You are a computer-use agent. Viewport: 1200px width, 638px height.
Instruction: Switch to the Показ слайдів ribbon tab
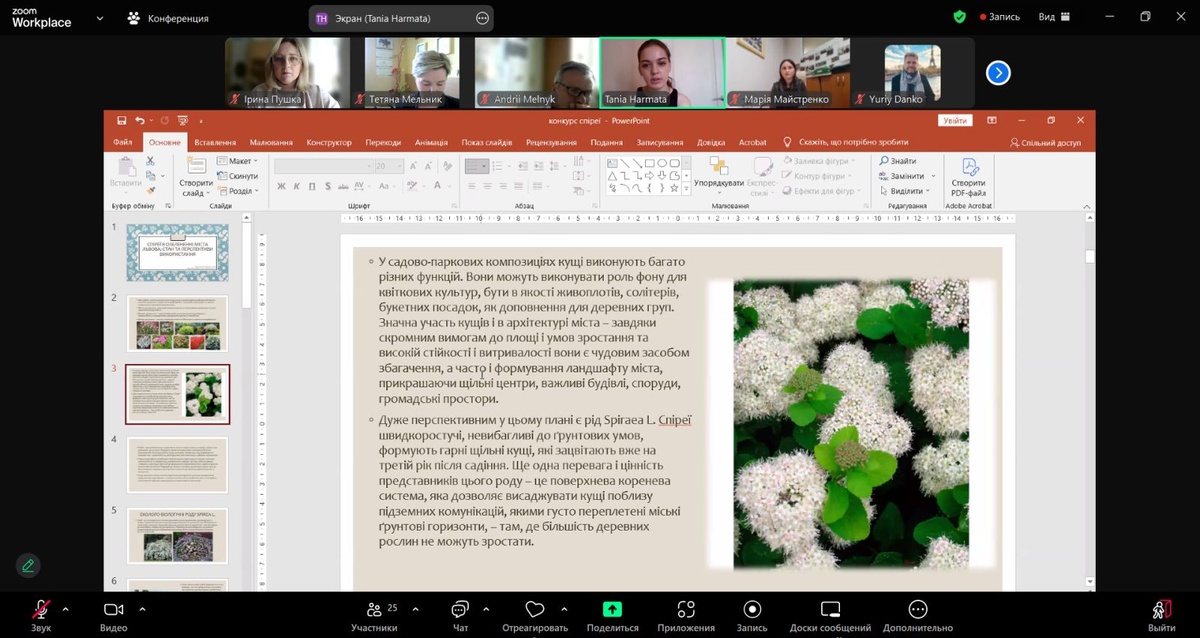click(487, 142)
